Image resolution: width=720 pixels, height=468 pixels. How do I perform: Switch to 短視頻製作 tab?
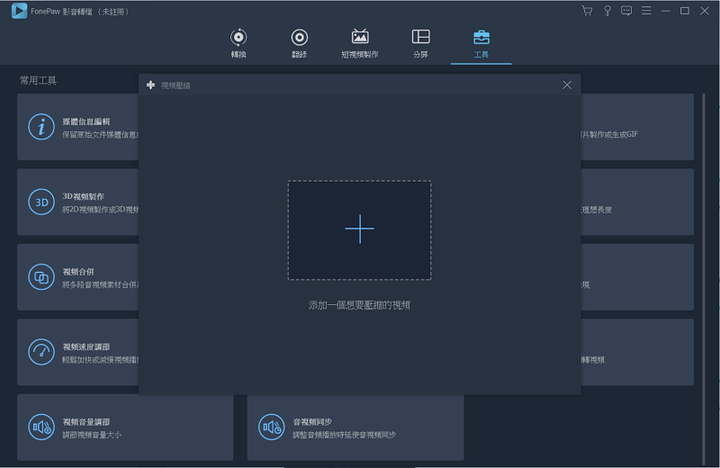point(360,44)
